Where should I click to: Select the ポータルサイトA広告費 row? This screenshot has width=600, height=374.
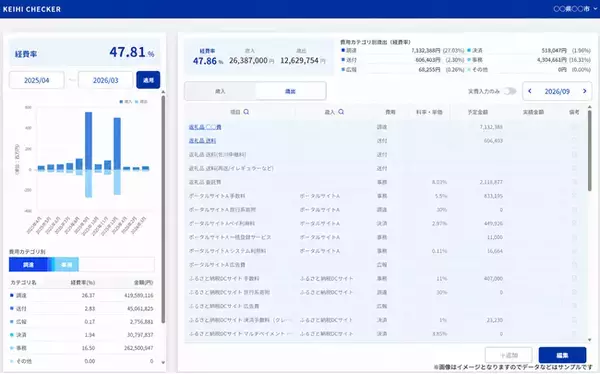[386, 265]
